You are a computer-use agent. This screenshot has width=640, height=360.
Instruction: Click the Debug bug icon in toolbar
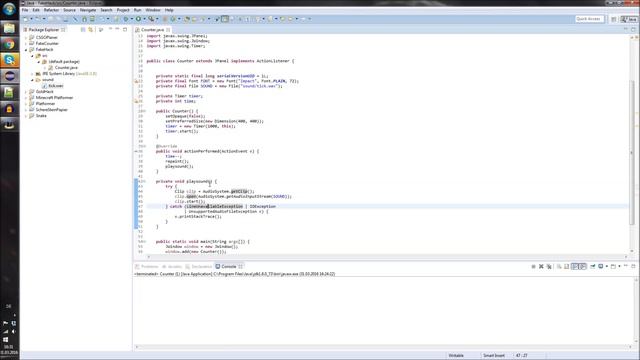(126, 19)
